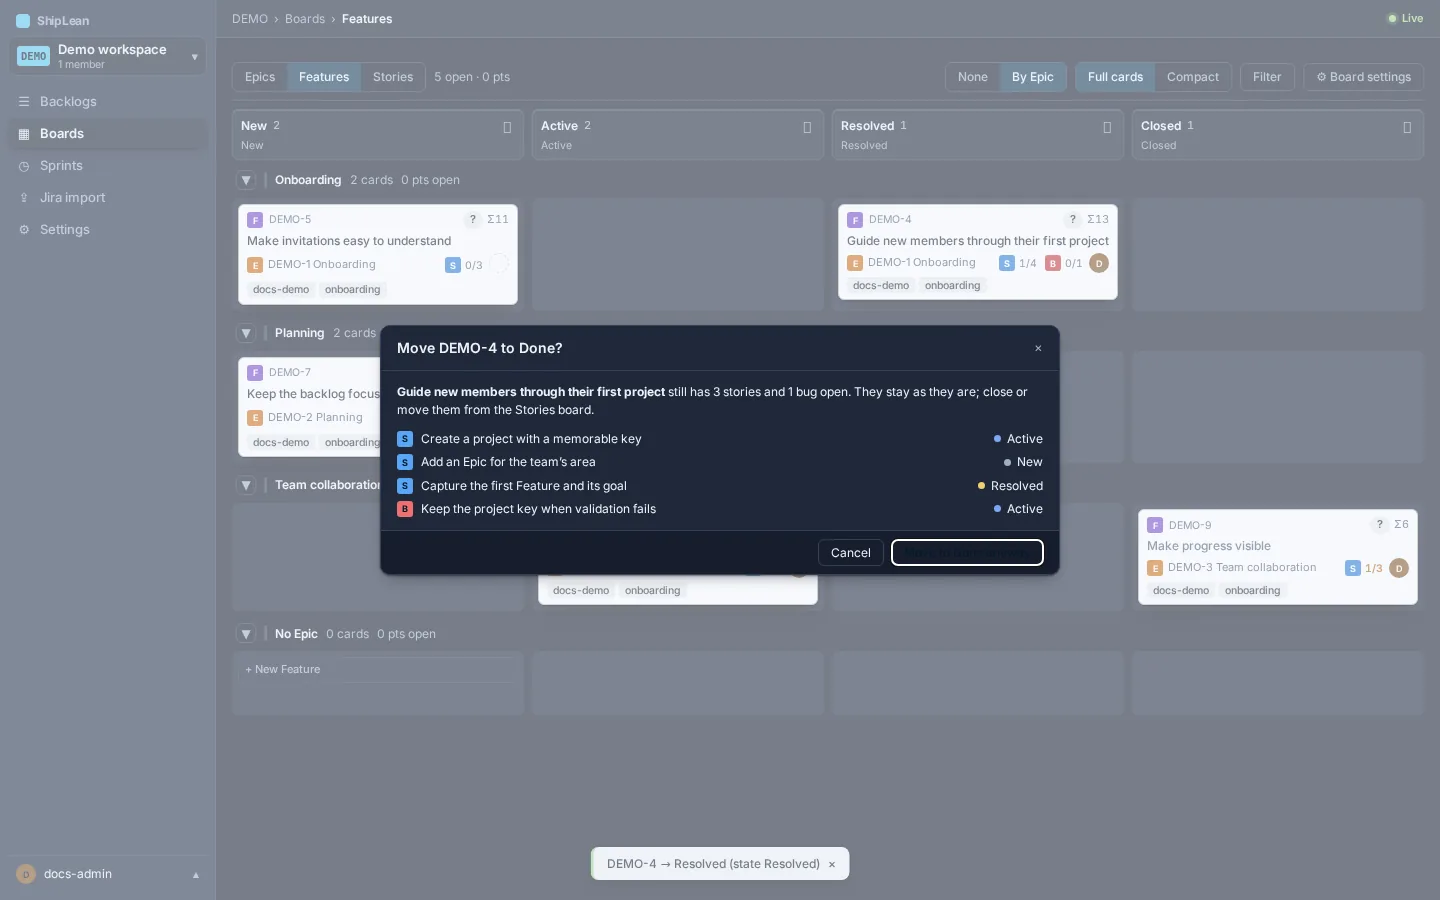Viewport: 1440px width, 900px height.
Task: Collapse the No Epic swimlane
Action: tap(246, 634)
